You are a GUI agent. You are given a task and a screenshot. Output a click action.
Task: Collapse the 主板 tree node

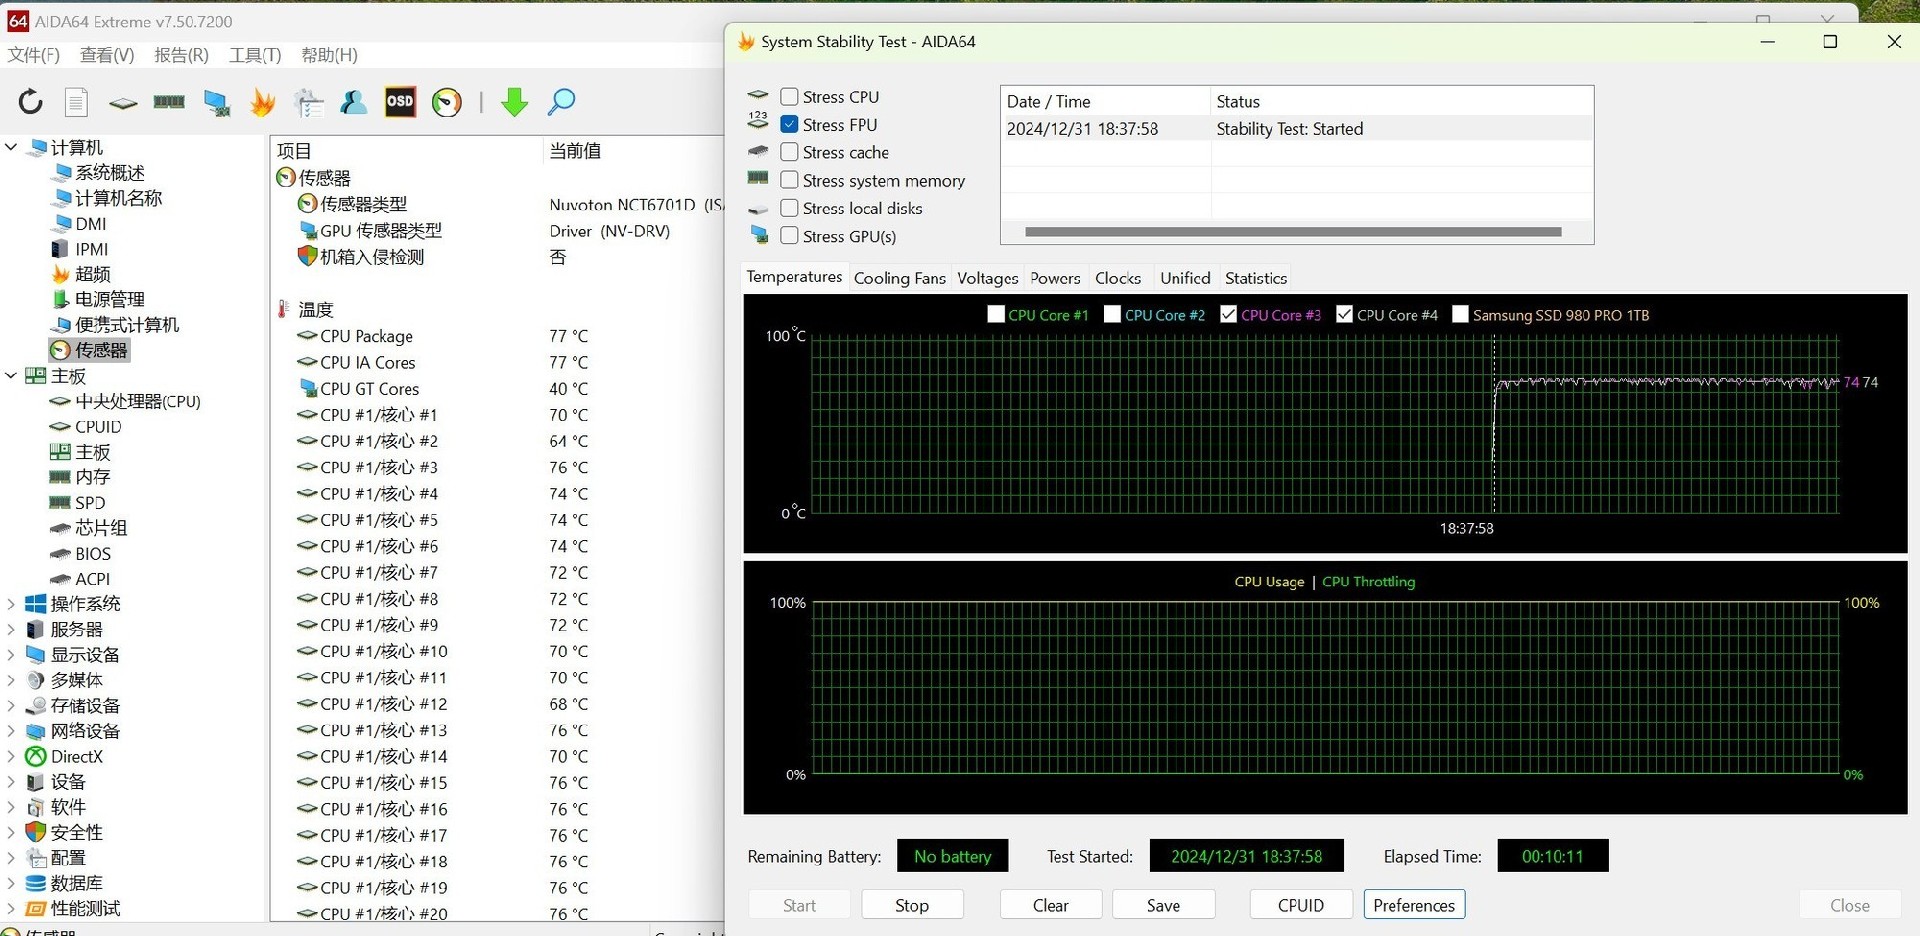[11, 376]
